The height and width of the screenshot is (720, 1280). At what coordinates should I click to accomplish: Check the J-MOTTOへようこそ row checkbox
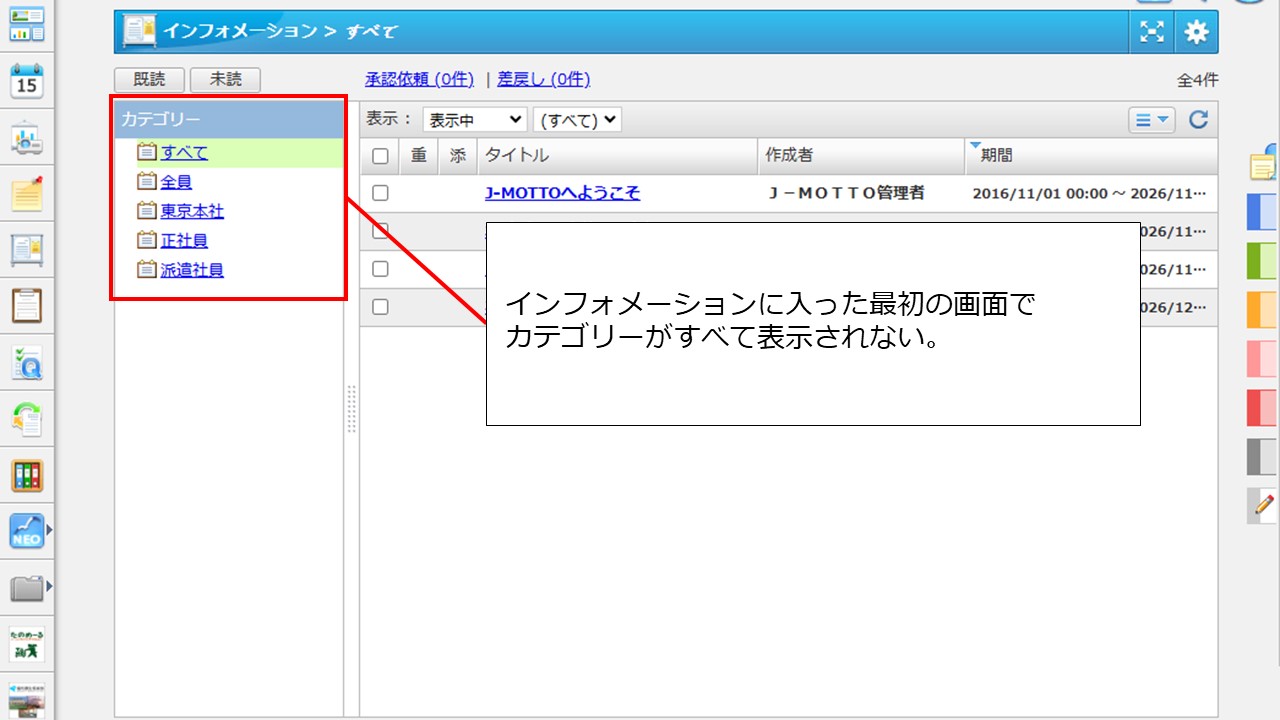380,193
